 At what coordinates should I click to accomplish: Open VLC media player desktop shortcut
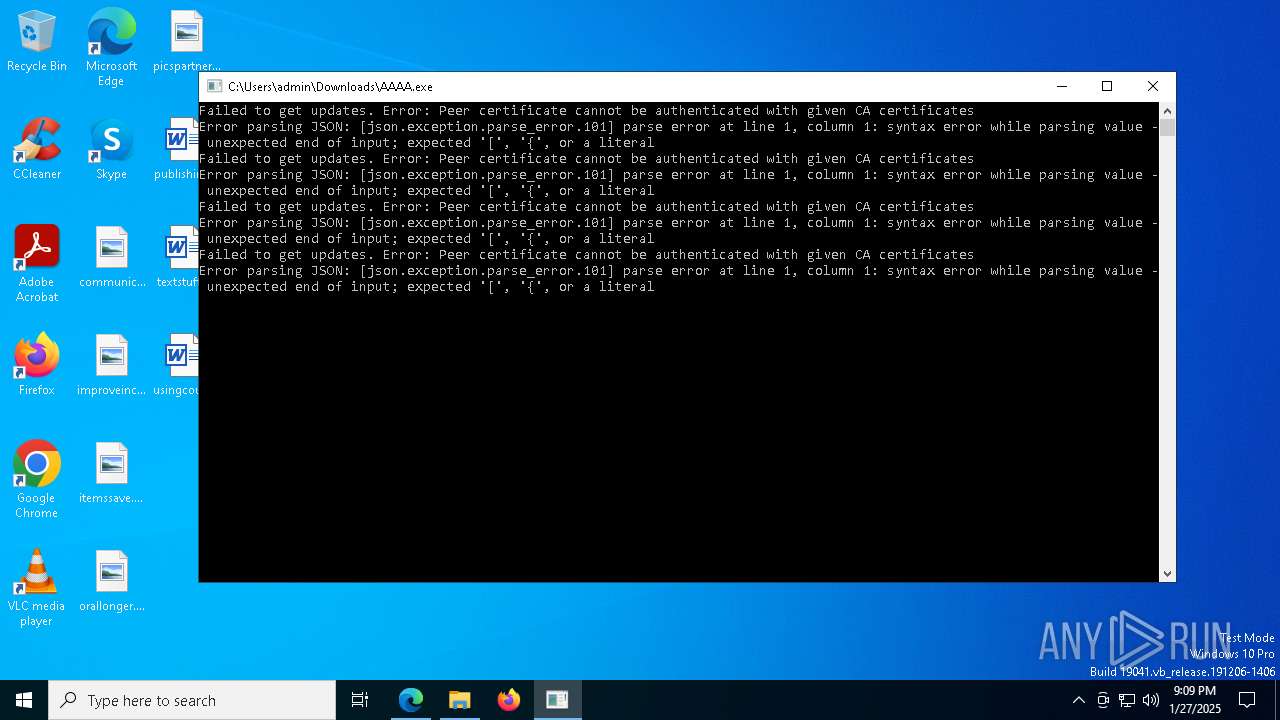(x=37, y=588)
